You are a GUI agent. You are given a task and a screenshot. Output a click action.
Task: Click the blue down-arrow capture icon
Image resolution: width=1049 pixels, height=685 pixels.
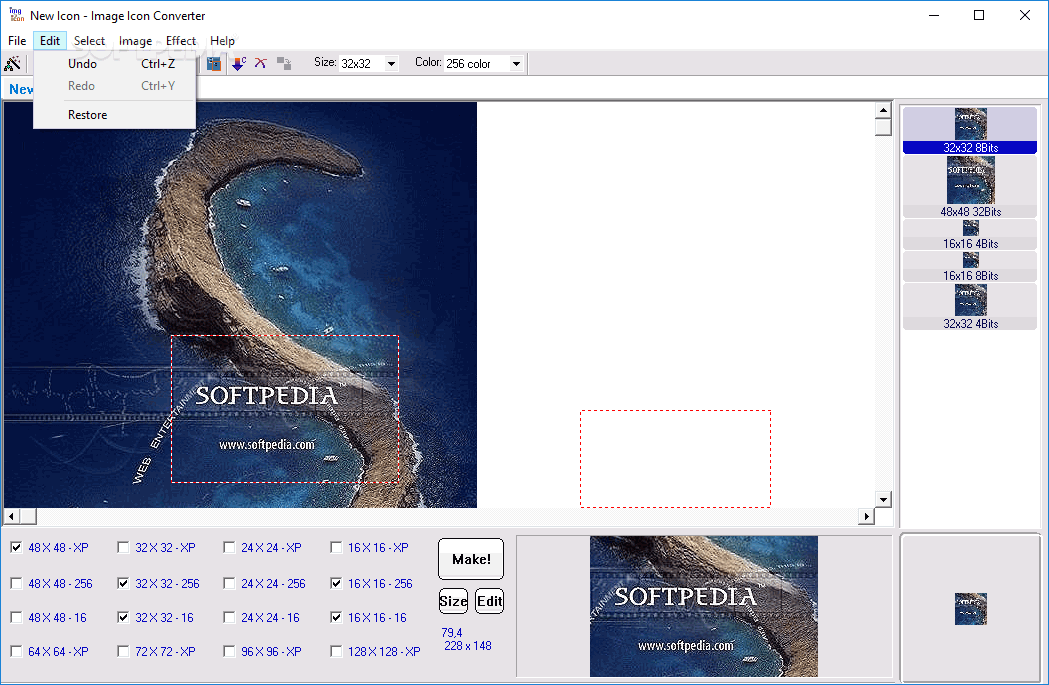(x=239, y=64)
